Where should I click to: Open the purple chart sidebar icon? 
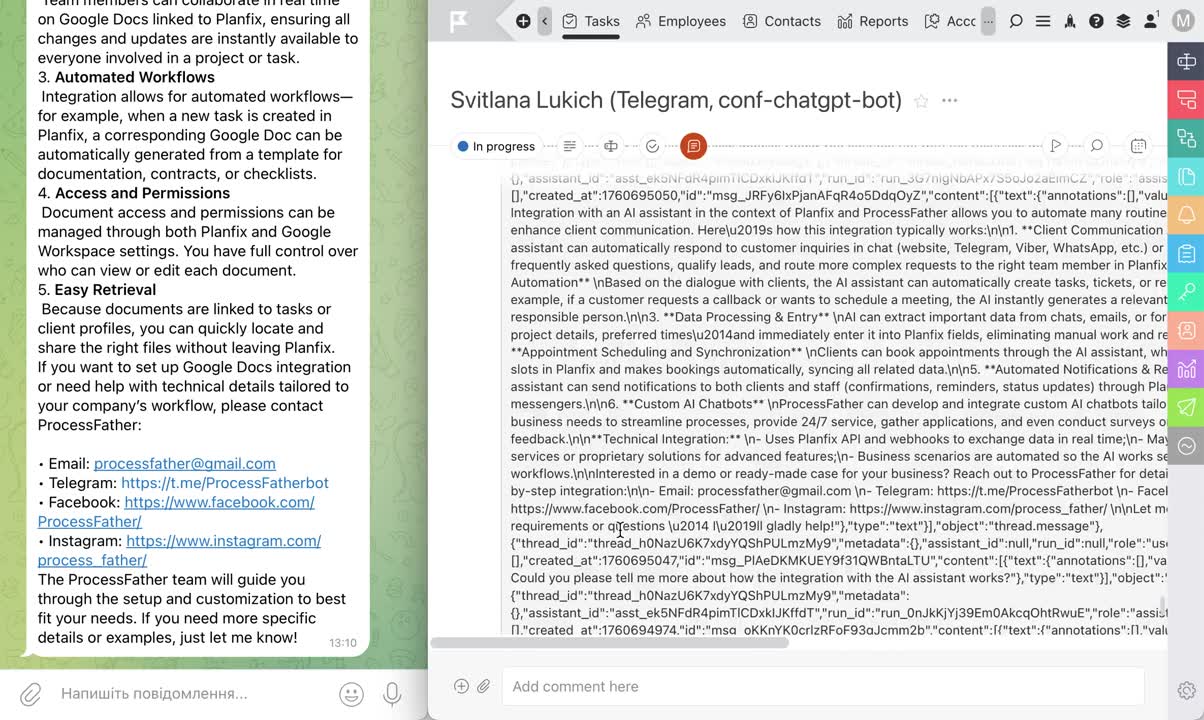point(1186,369)
